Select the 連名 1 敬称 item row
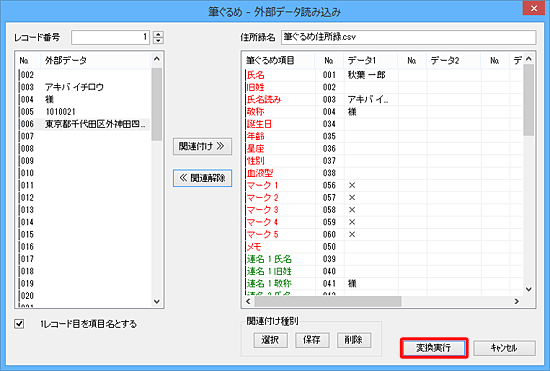Image resolution: width=550 pixels, height=371 pixels. click(383, 283)
